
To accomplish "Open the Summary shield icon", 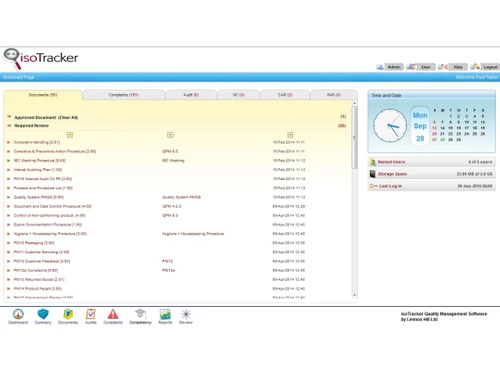I will coord(43,314).
